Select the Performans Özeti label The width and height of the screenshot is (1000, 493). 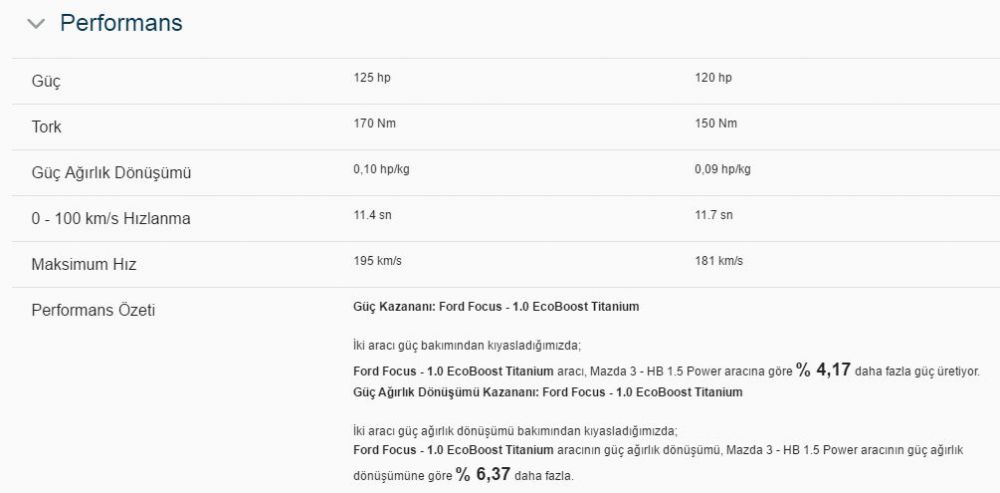tap(93, 311)
